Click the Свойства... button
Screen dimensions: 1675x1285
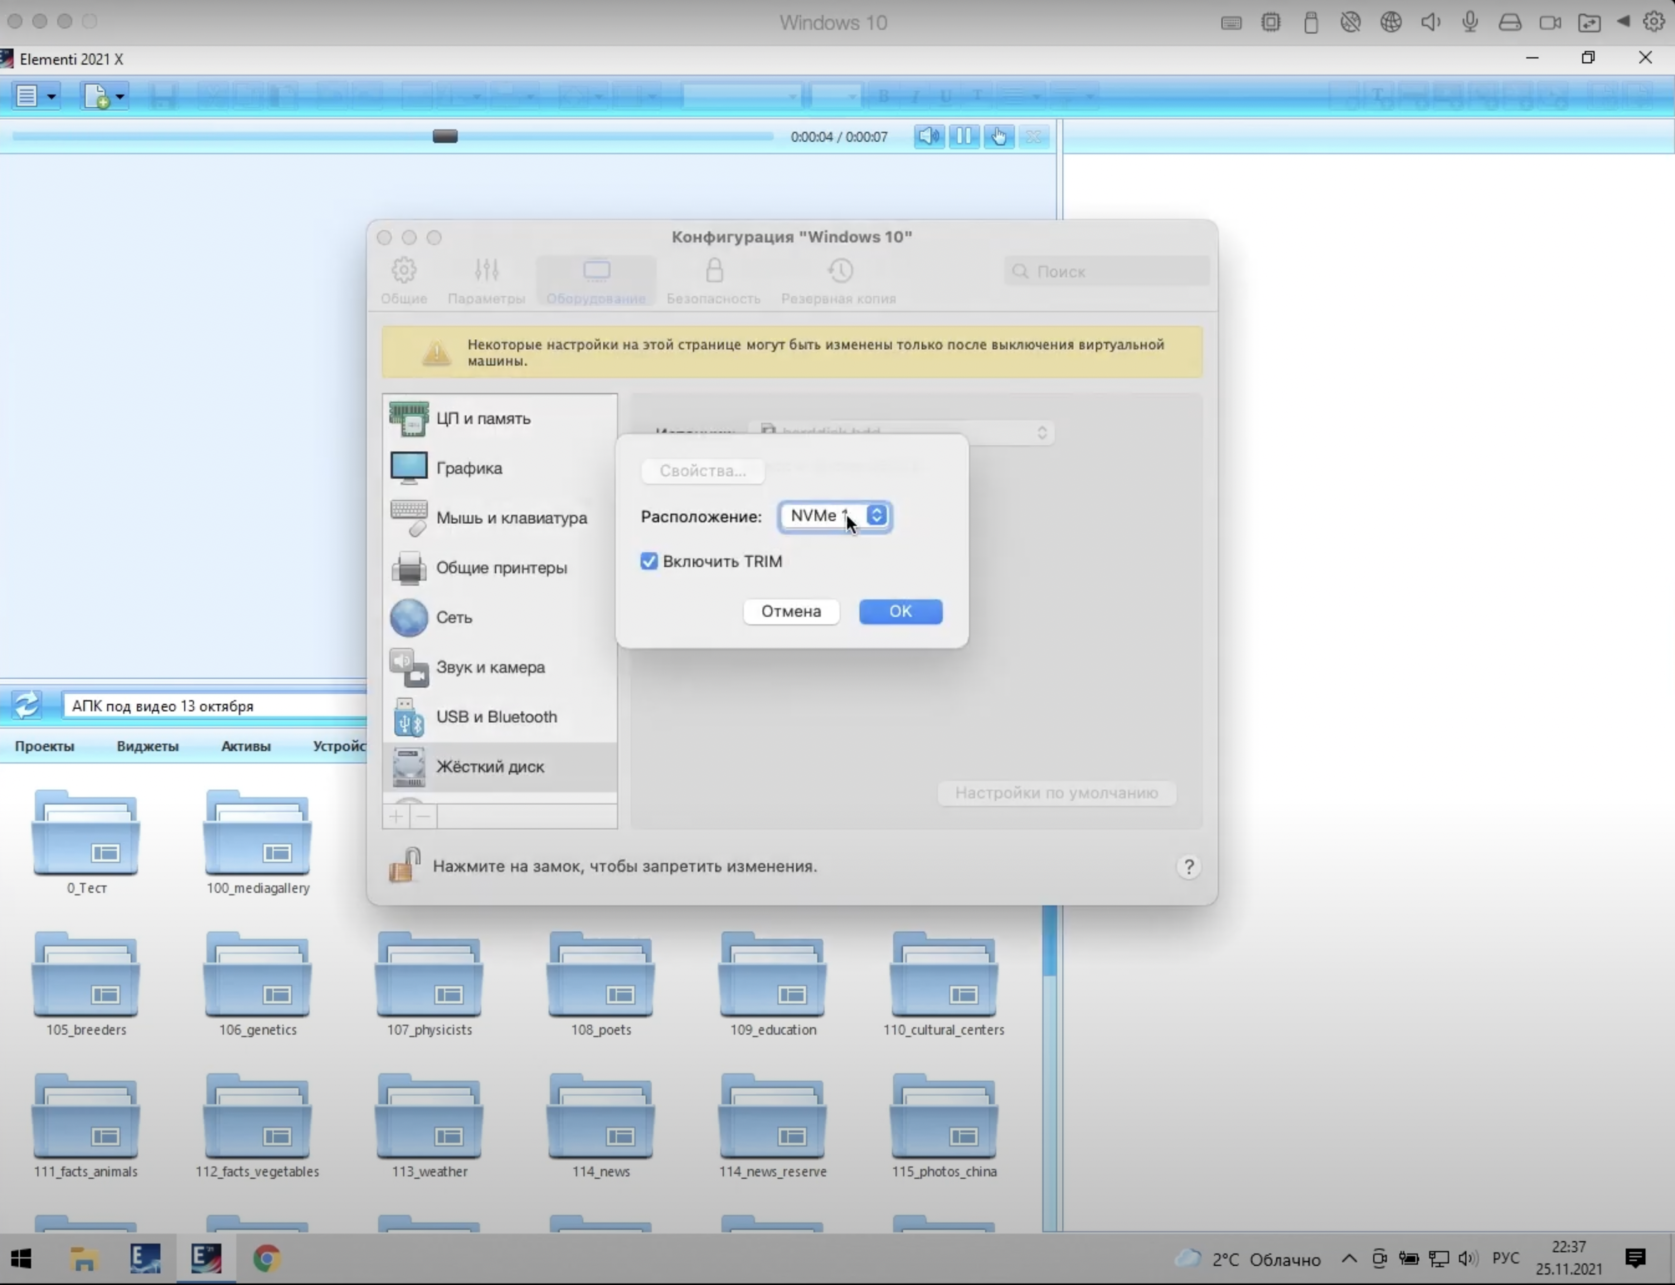coord(702,470)
